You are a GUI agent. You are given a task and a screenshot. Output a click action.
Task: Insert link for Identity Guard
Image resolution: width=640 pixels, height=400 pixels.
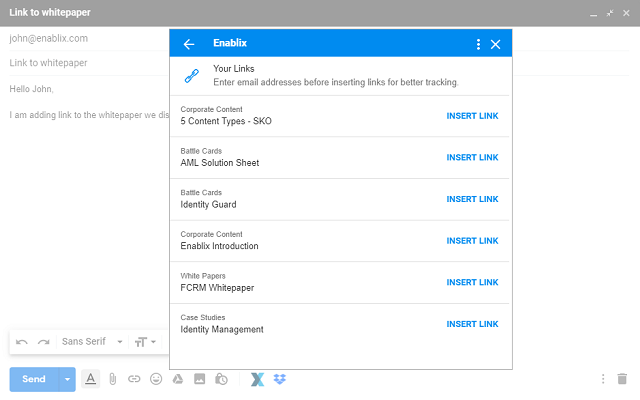coord(472,199)
